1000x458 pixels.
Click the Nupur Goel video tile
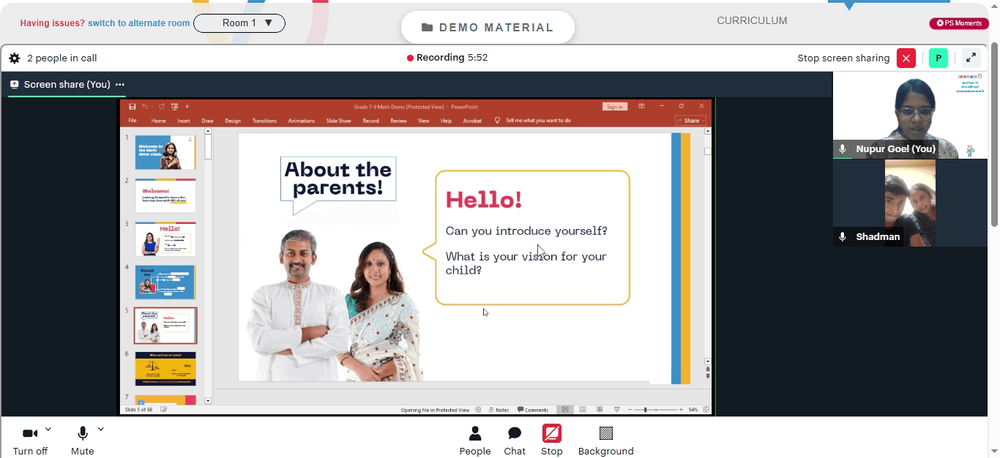click(909, 115)
